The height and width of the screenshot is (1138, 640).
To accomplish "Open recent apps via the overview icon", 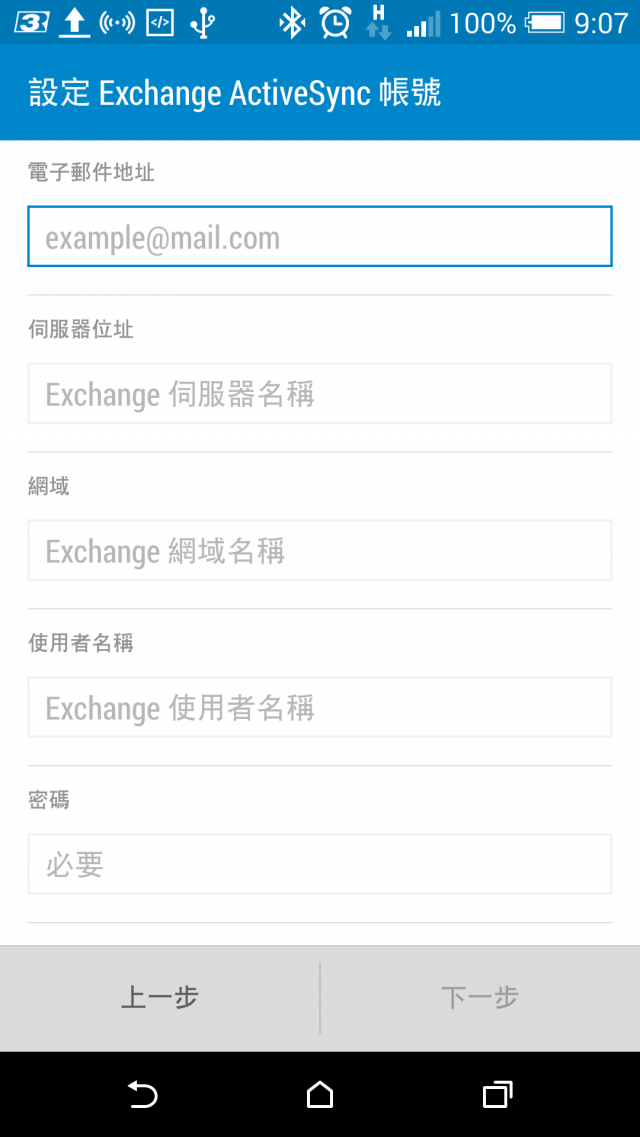I will (x=498, y=1094).
